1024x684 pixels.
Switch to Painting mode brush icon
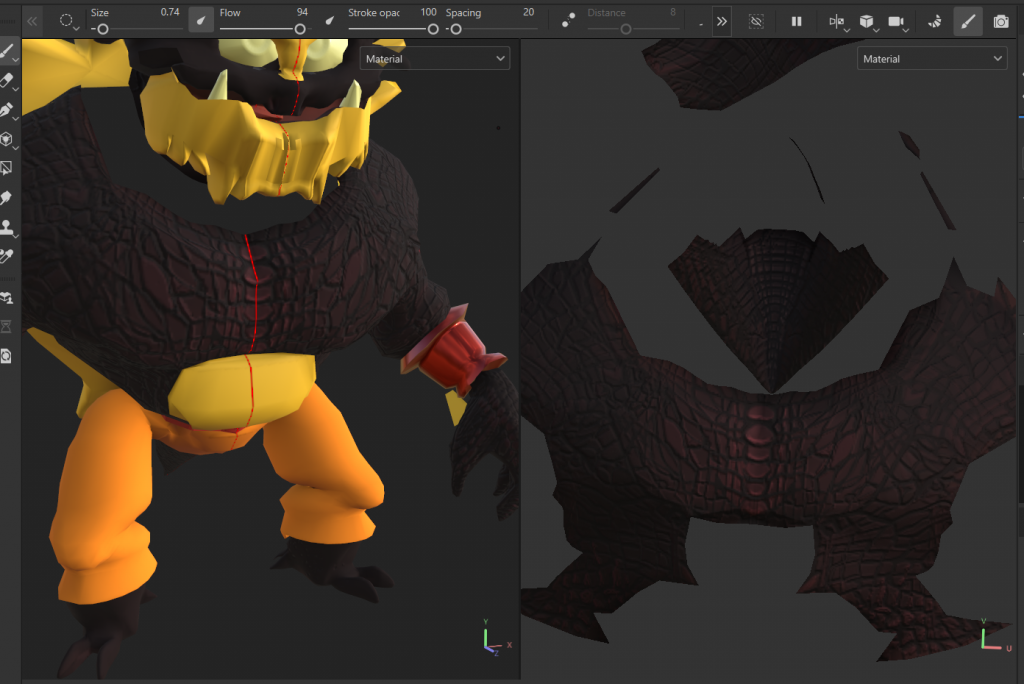(x=968, y=22)
